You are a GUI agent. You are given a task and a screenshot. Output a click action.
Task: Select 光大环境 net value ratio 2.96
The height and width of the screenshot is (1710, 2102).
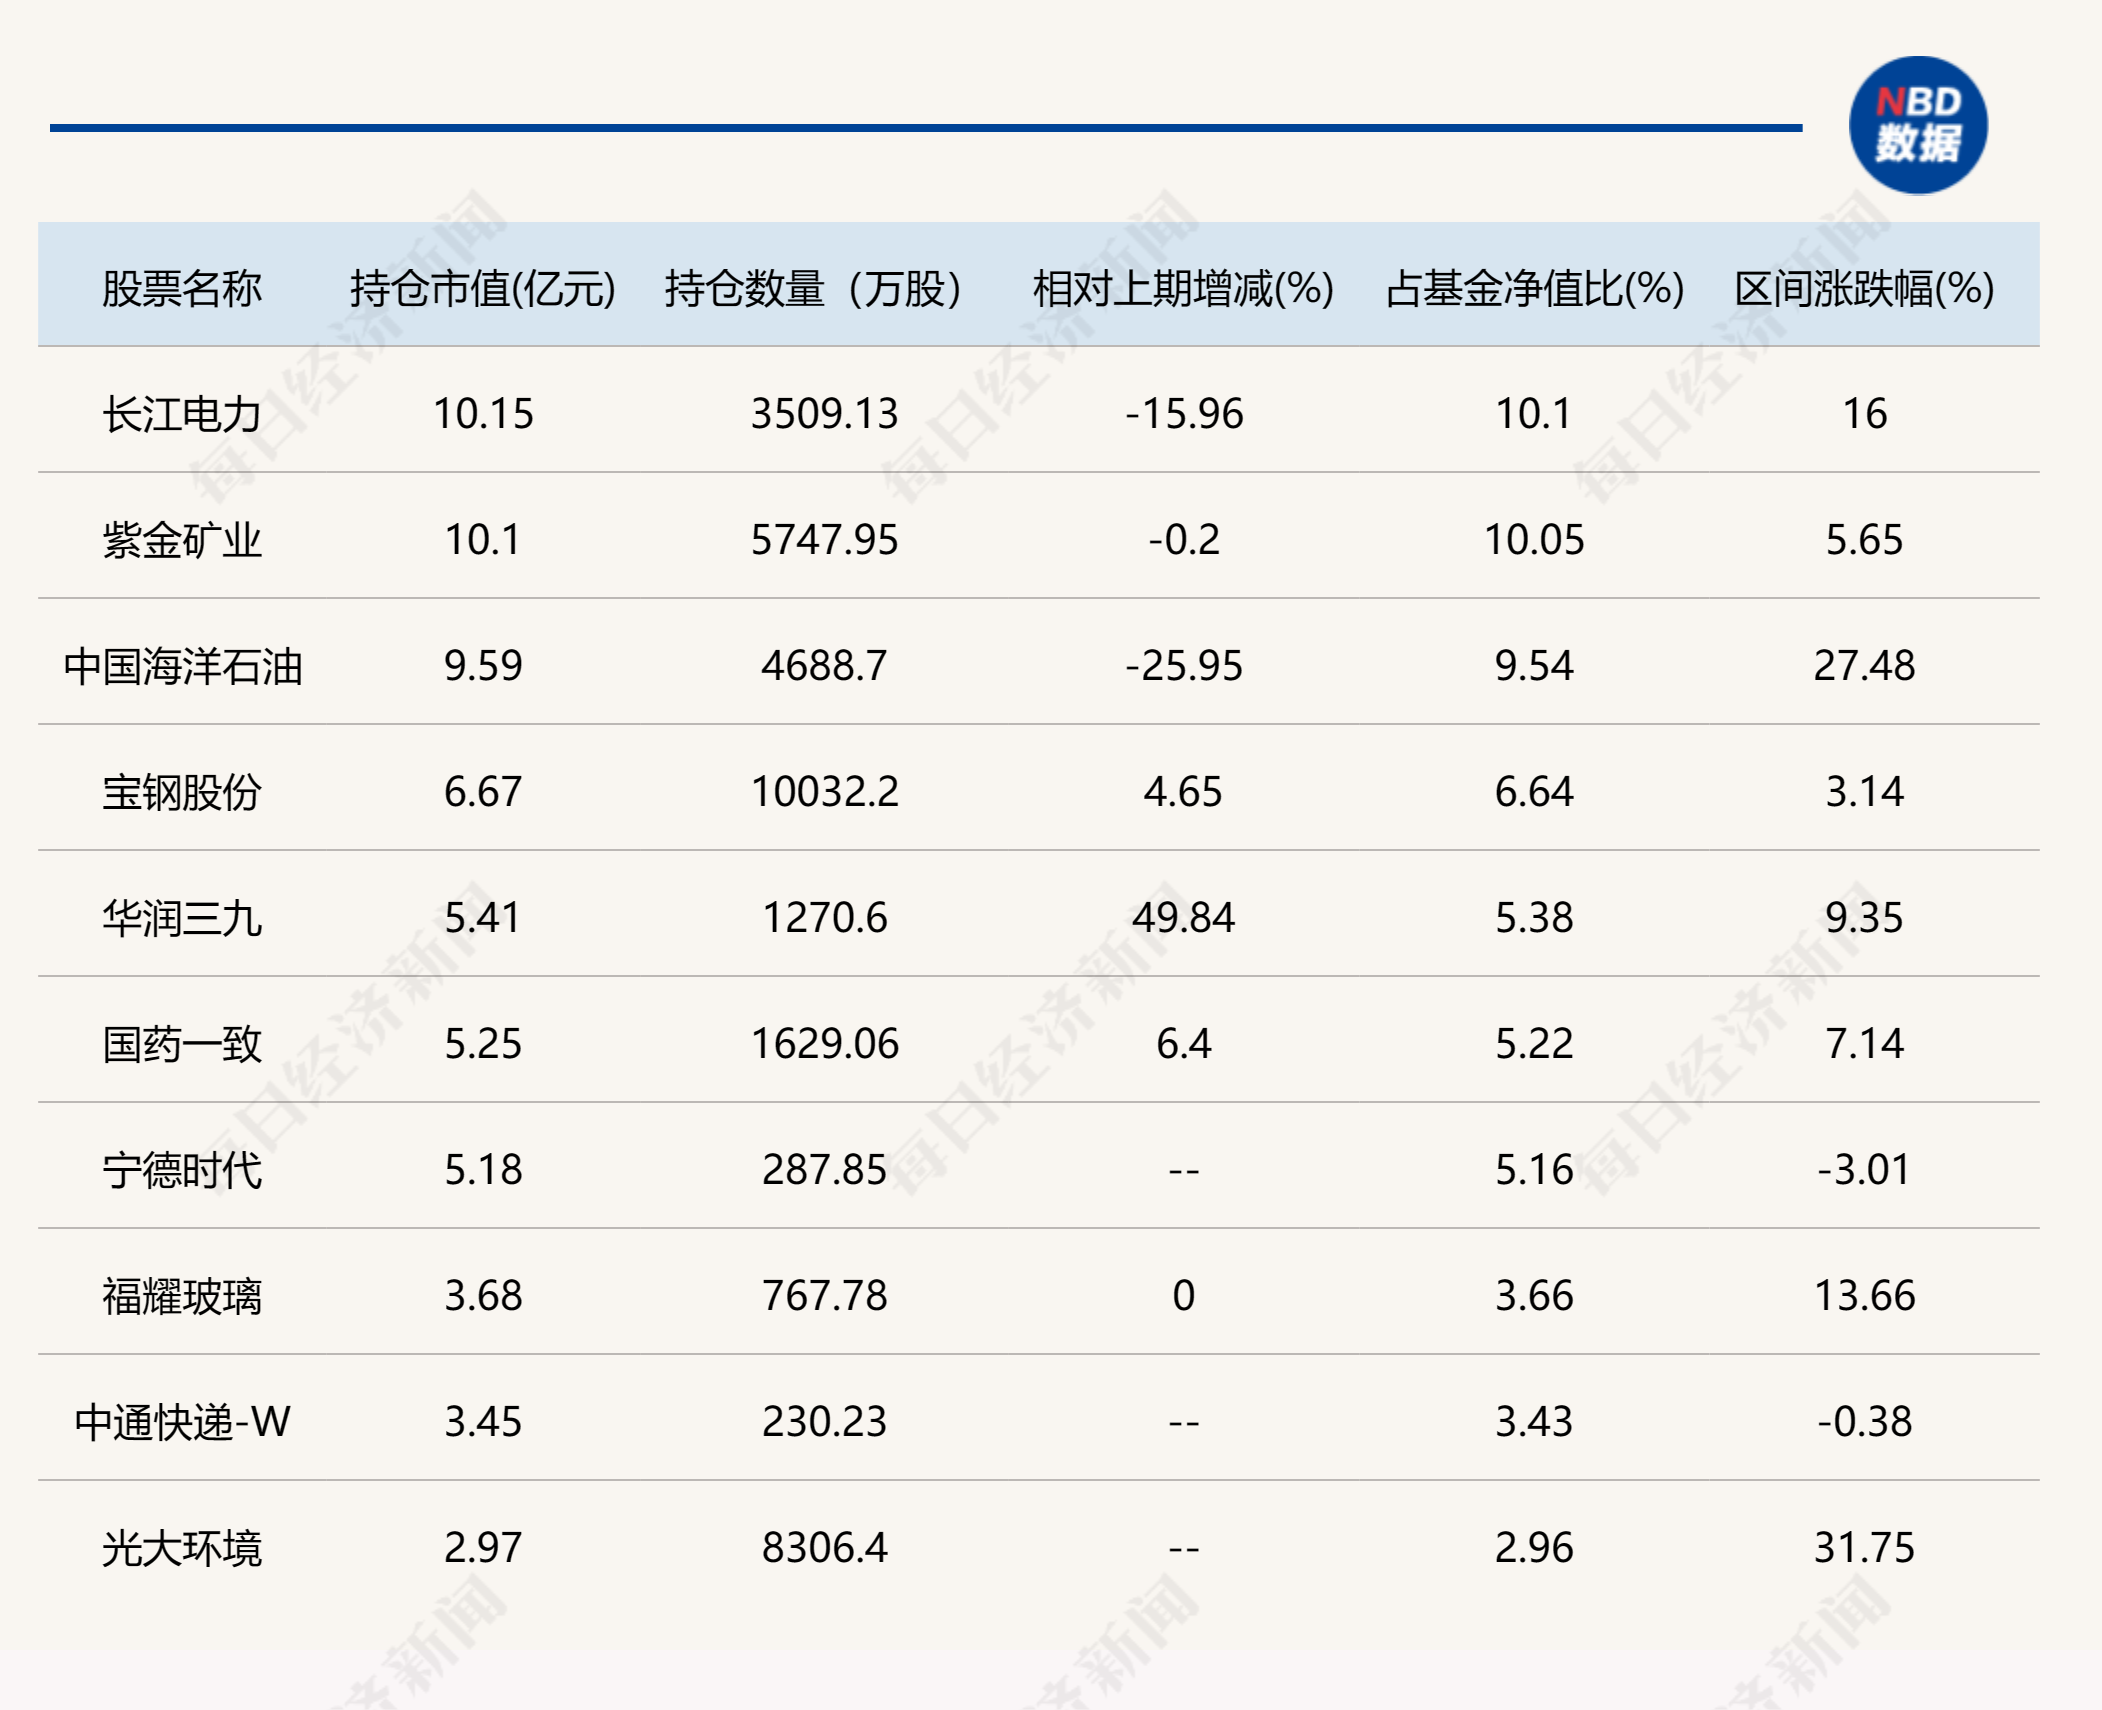tap(1534, 1548)
